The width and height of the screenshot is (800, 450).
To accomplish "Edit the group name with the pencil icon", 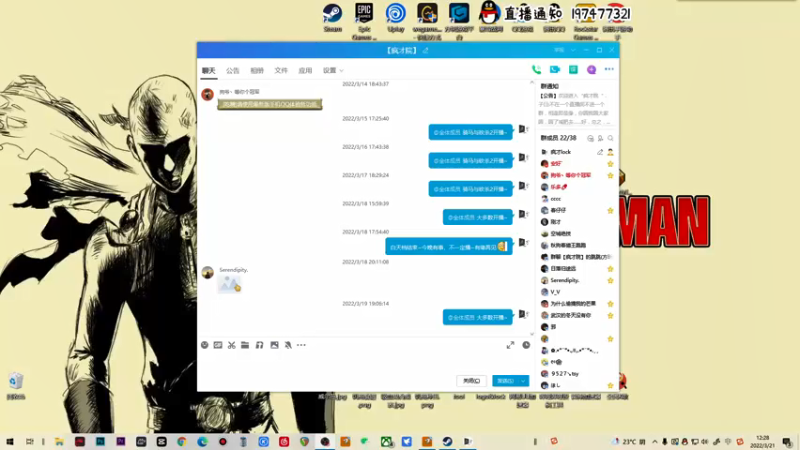I will (425, 51).
